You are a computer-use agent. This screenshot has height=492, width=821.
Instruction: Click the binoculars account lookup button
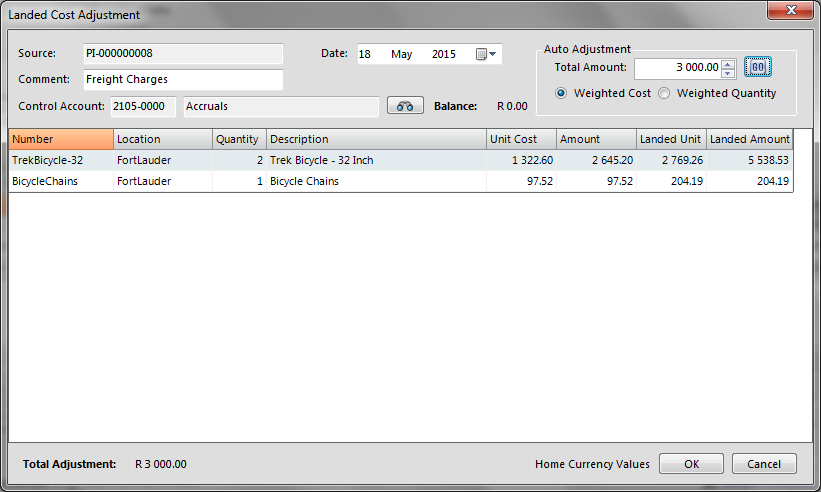pos(405,106)
